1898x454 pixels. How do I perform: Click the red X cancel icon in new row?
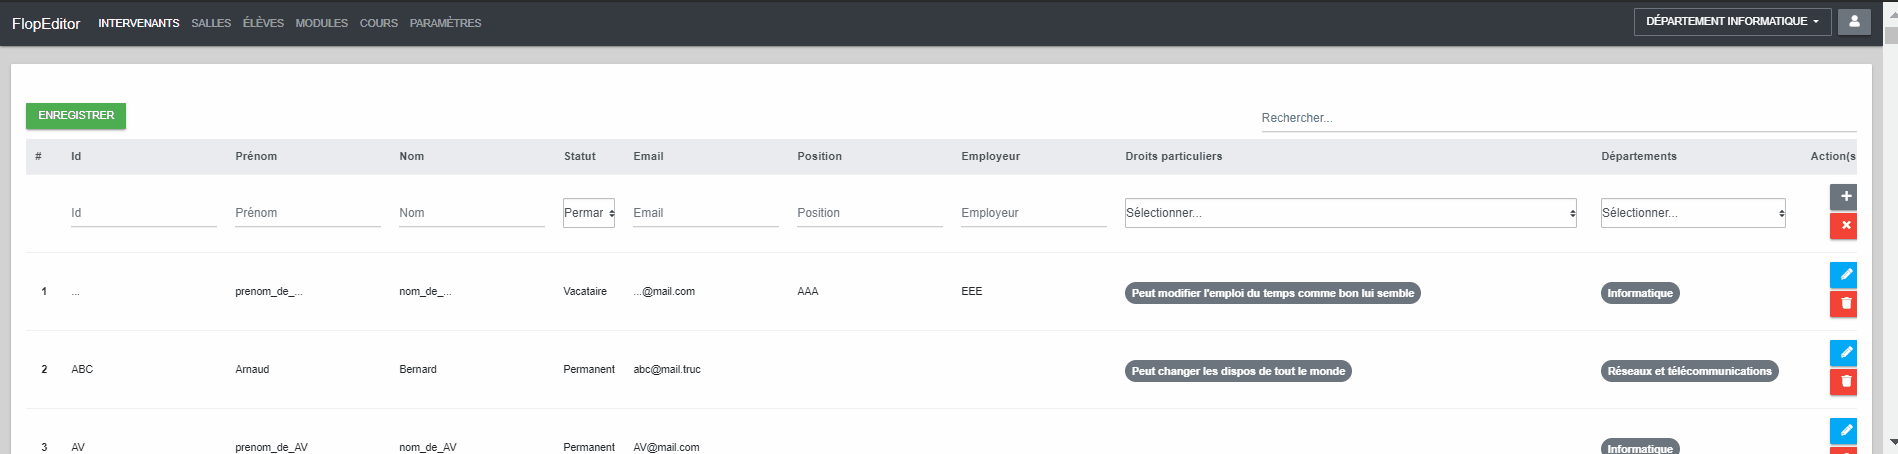(x=1843, y=226)
